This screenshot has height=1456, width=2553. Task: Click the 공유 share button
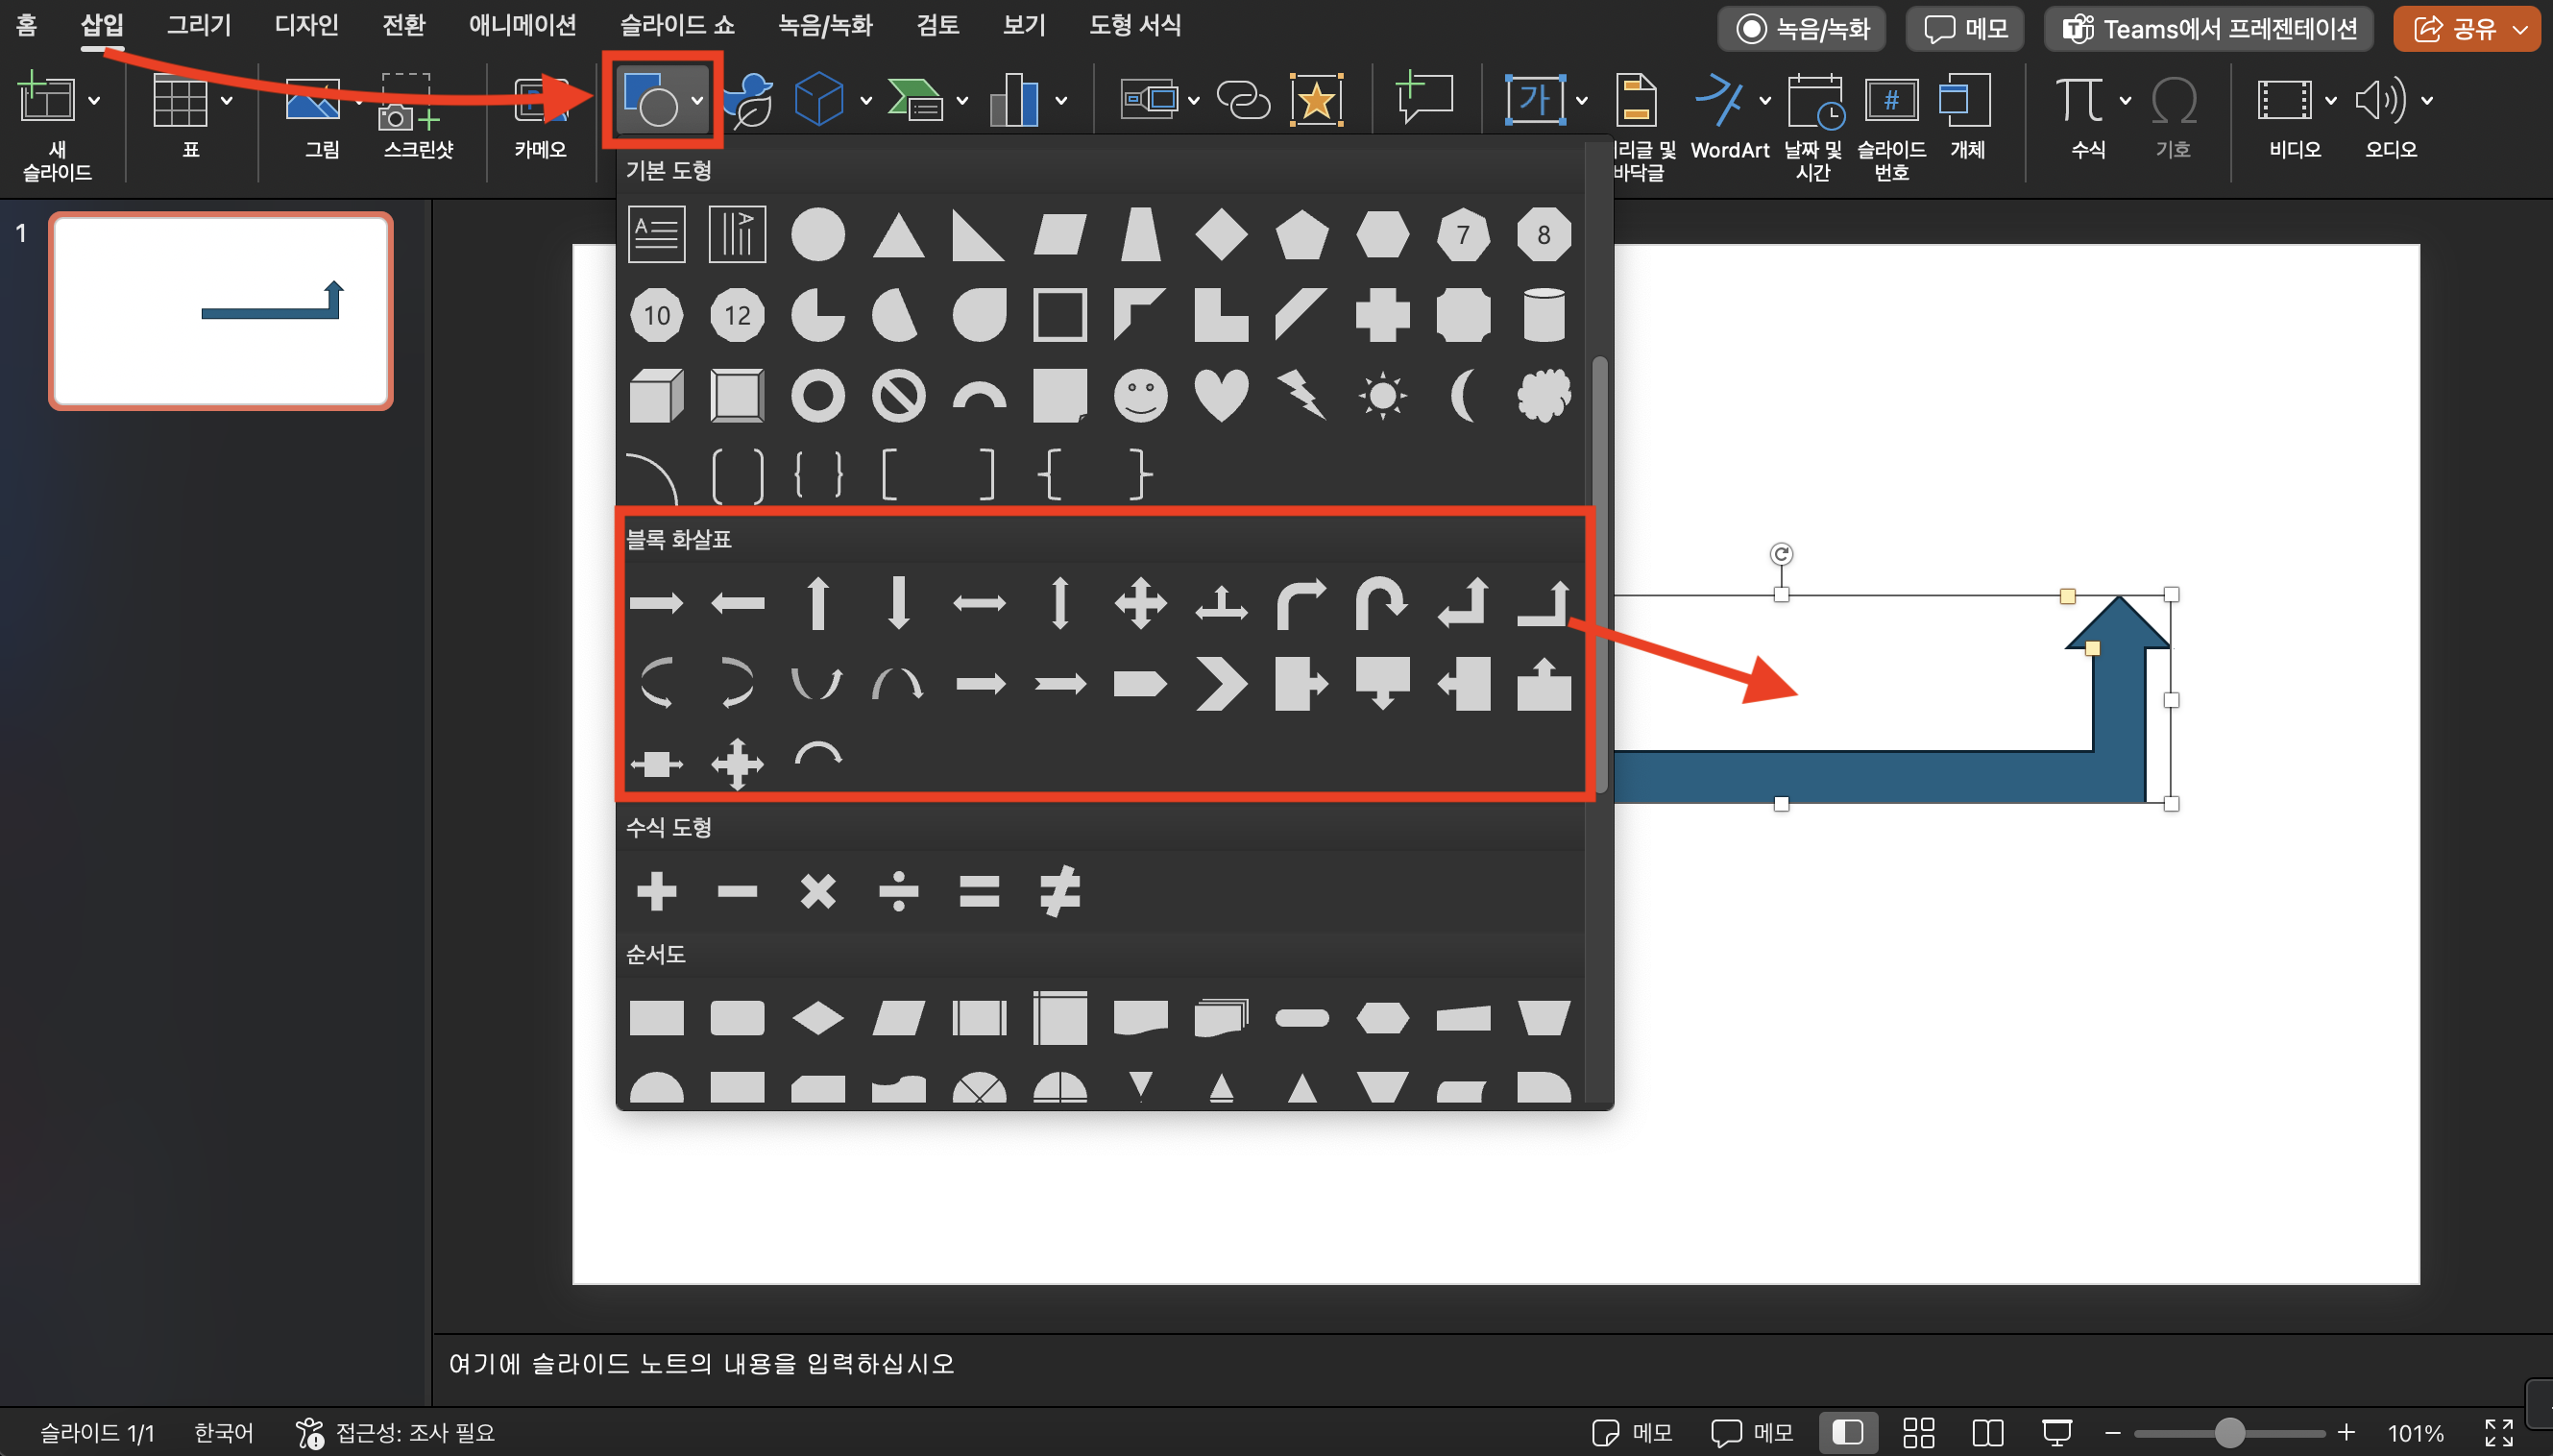point(2466,28)
